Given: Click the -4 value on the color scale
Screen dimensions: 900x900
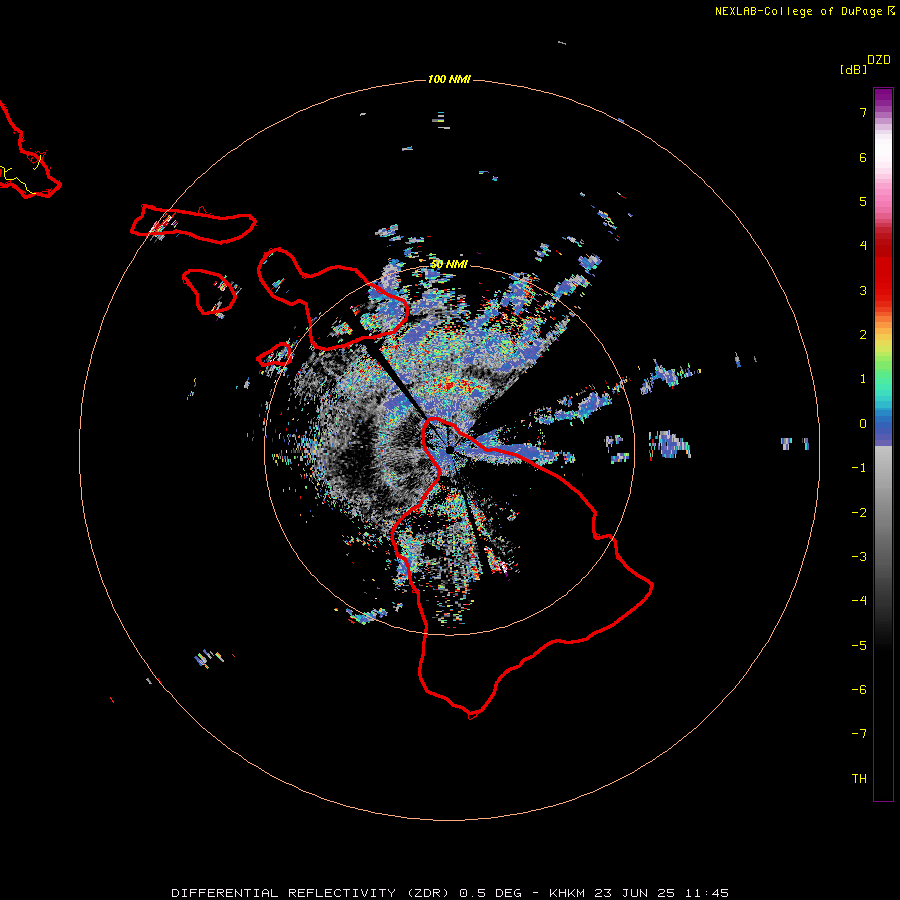Looking at the screenshot, I should [859, 601].
